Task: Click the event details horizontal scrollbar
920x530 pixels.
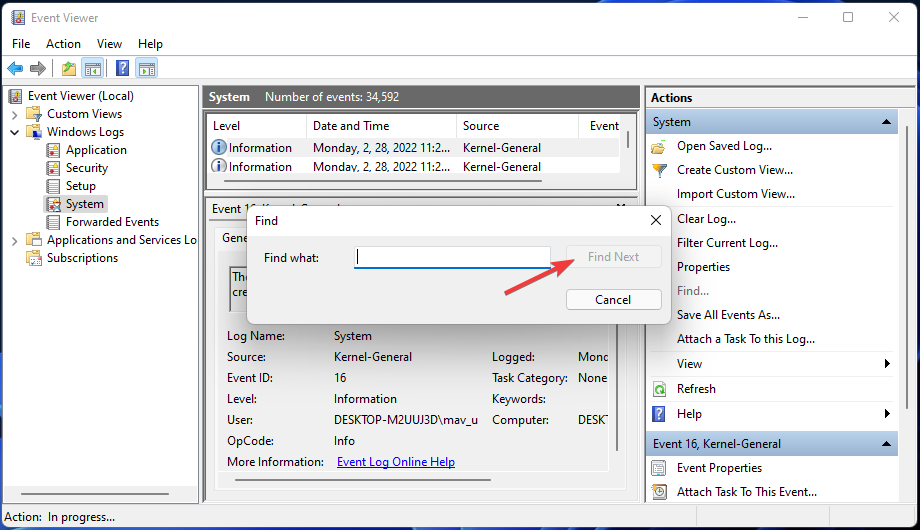Action: [x=363, y=480]
